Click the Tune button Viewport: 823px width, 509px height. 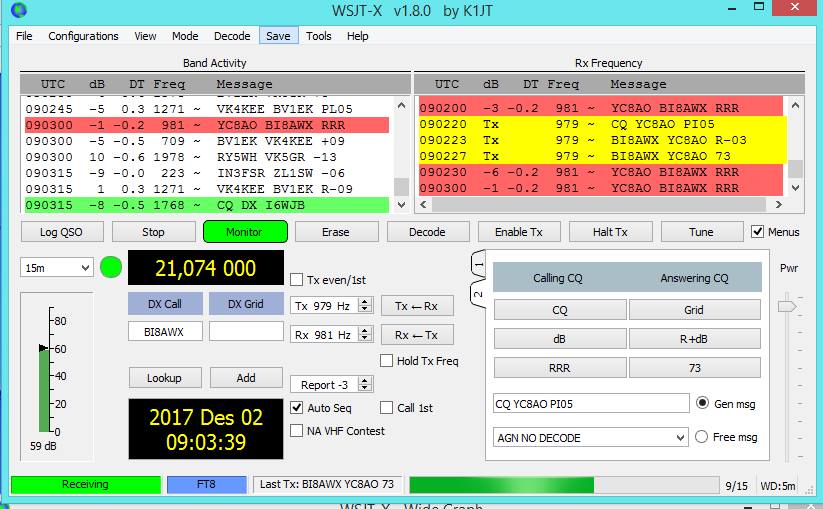click(x=702, y=231)
